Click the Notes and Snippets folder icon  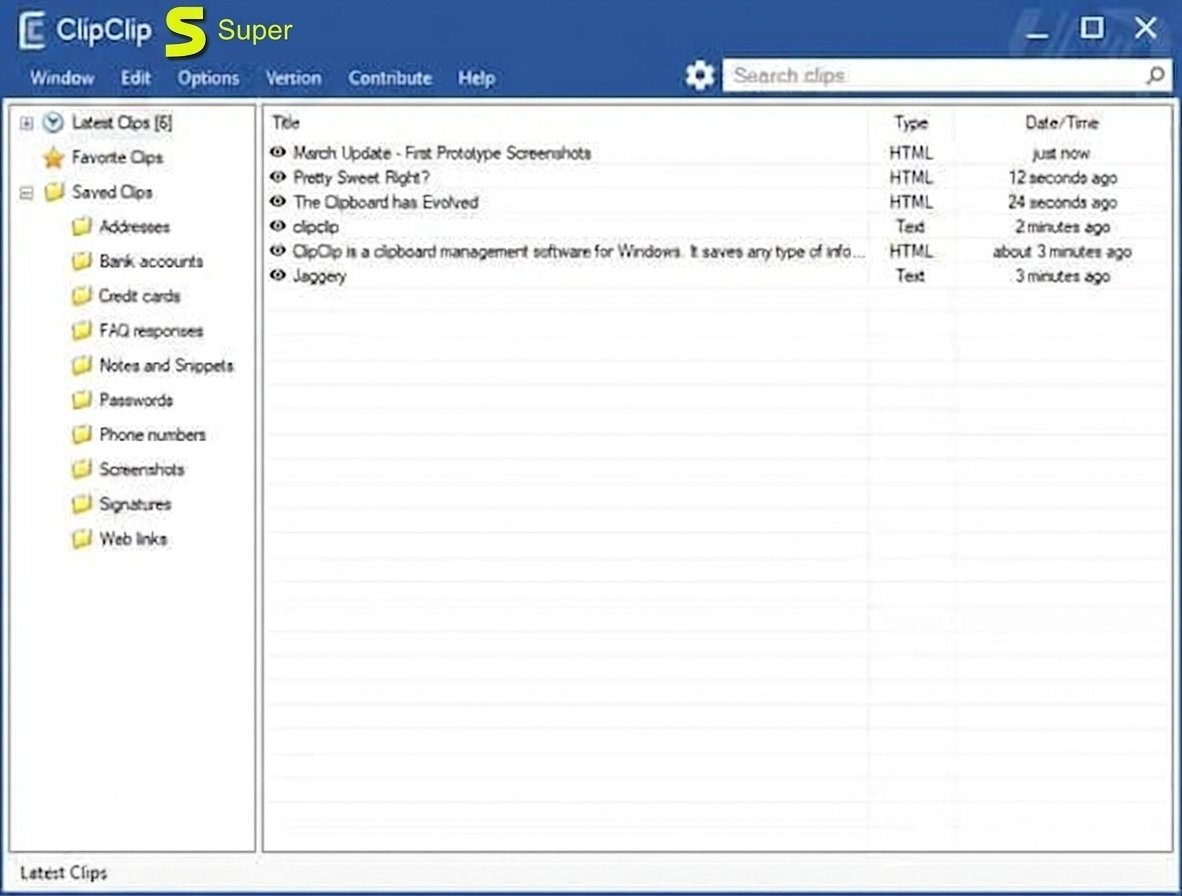pos(81,365)
